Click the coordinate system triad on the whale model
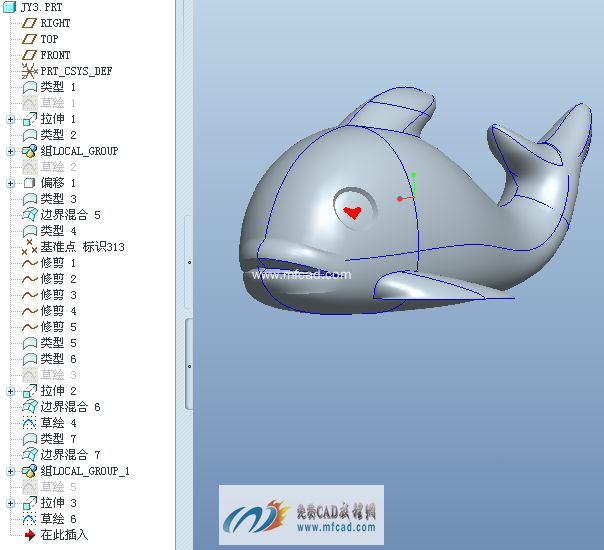The image size is (604, 550). tap(406, 188)
